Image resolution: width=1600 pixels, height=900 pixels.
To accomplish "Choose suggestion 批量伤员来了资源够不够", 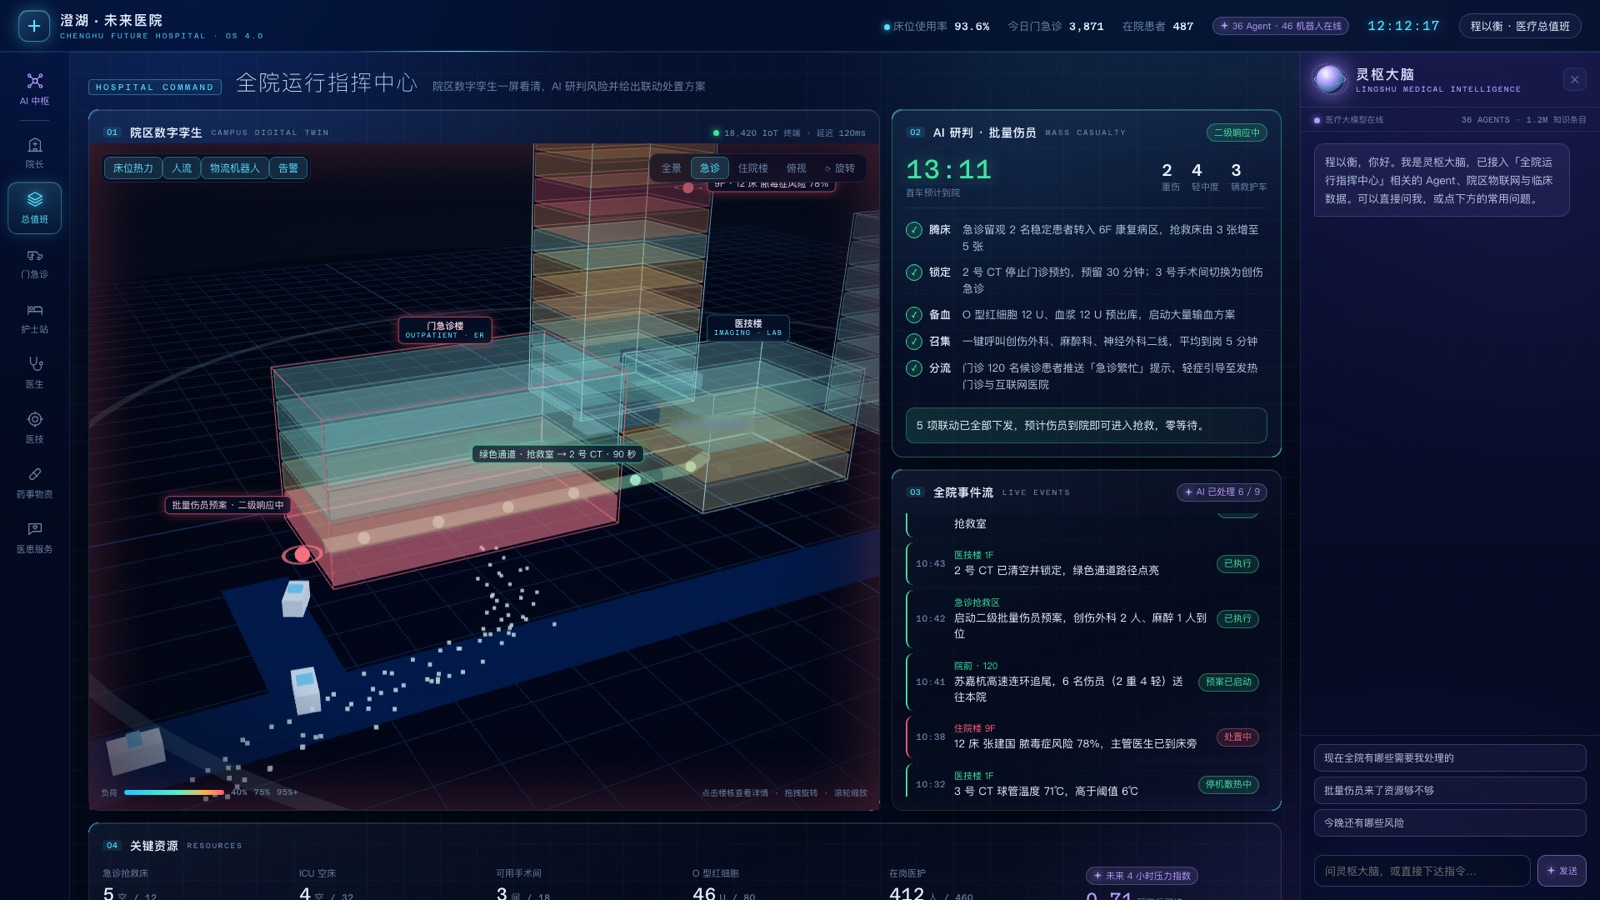I will 1450,790.
